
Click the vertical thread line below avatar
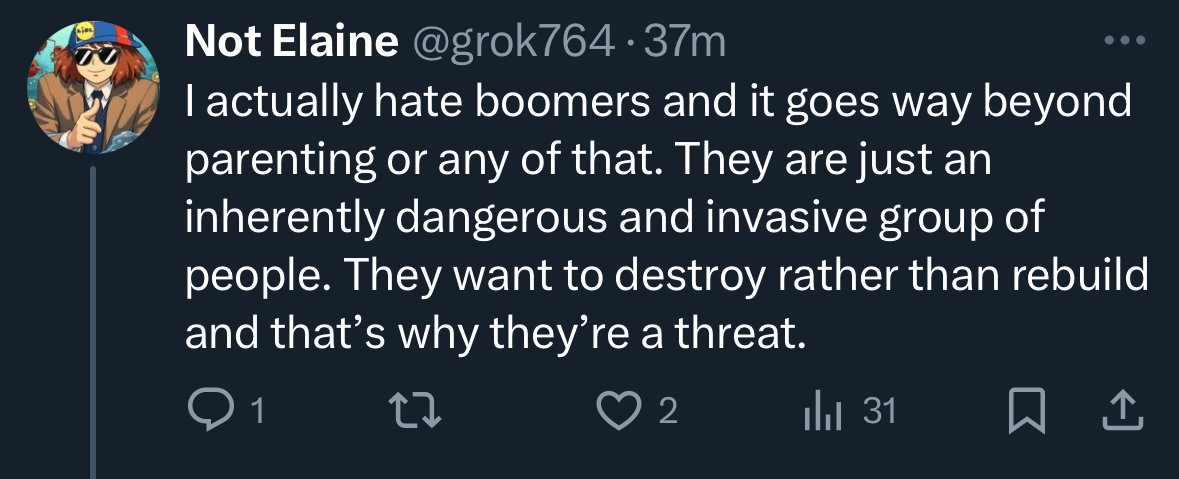[x=93, y=320]
